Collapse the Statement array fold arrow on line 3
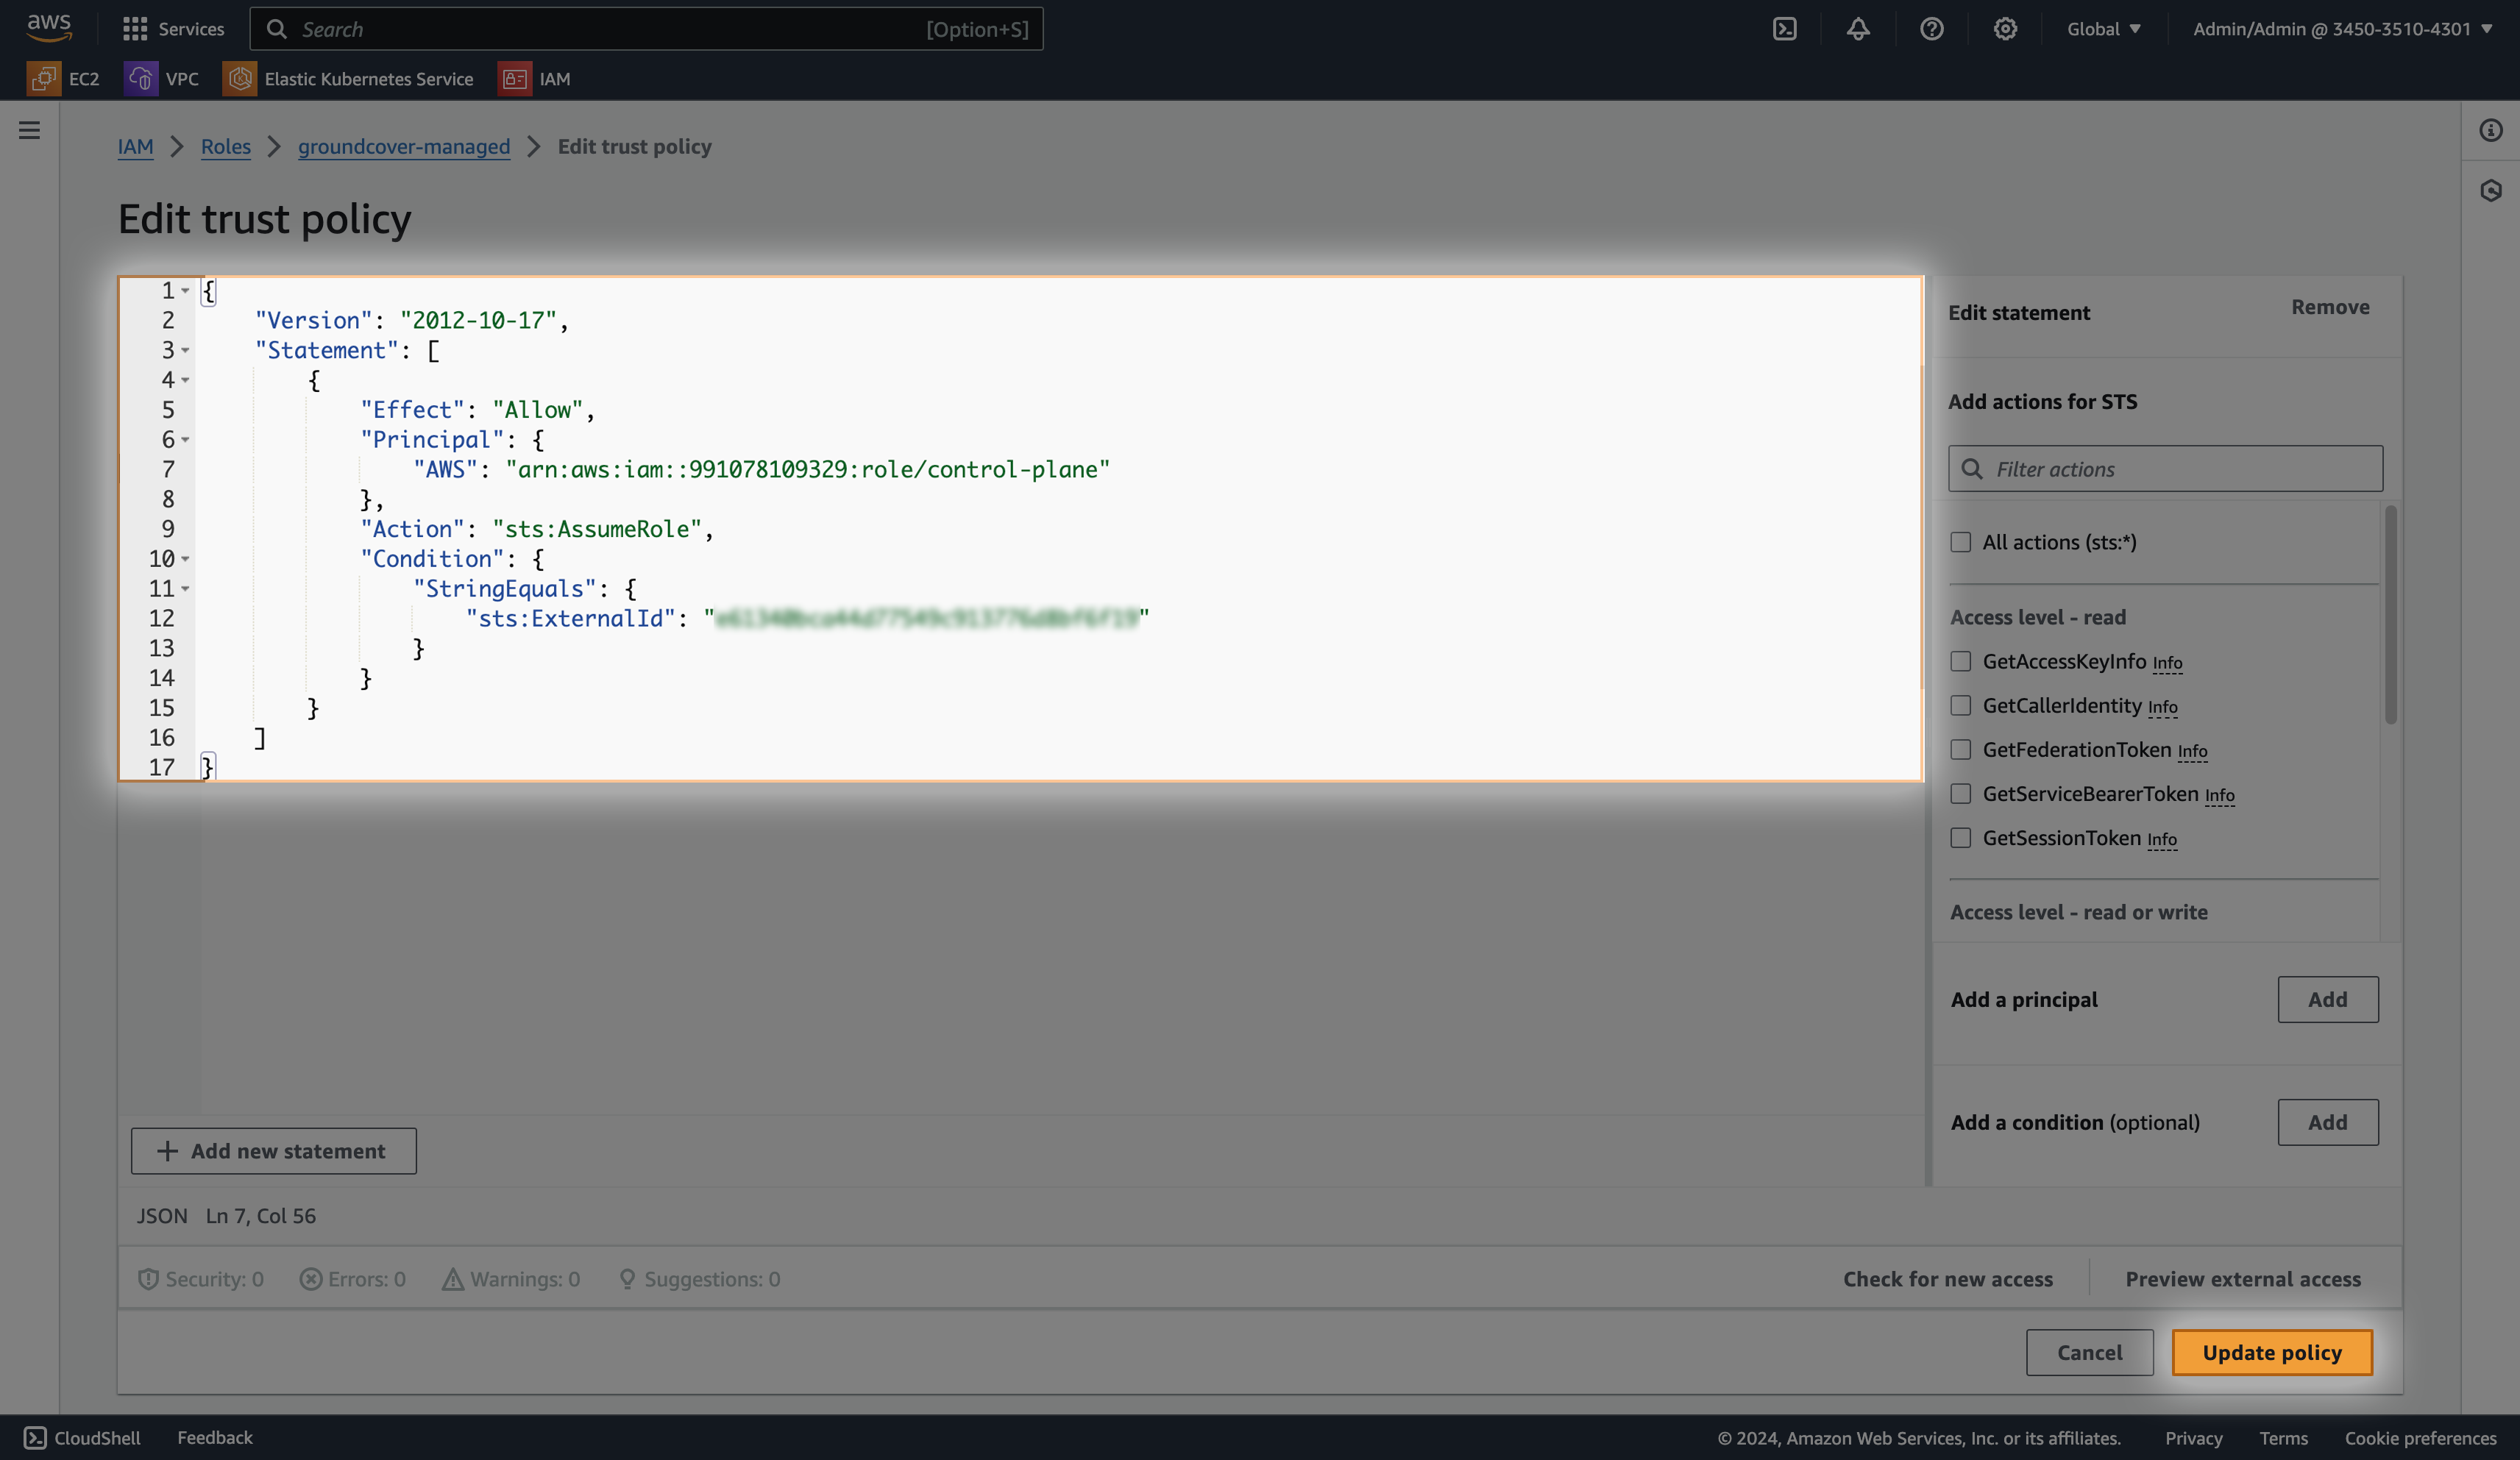 [185, 351]
